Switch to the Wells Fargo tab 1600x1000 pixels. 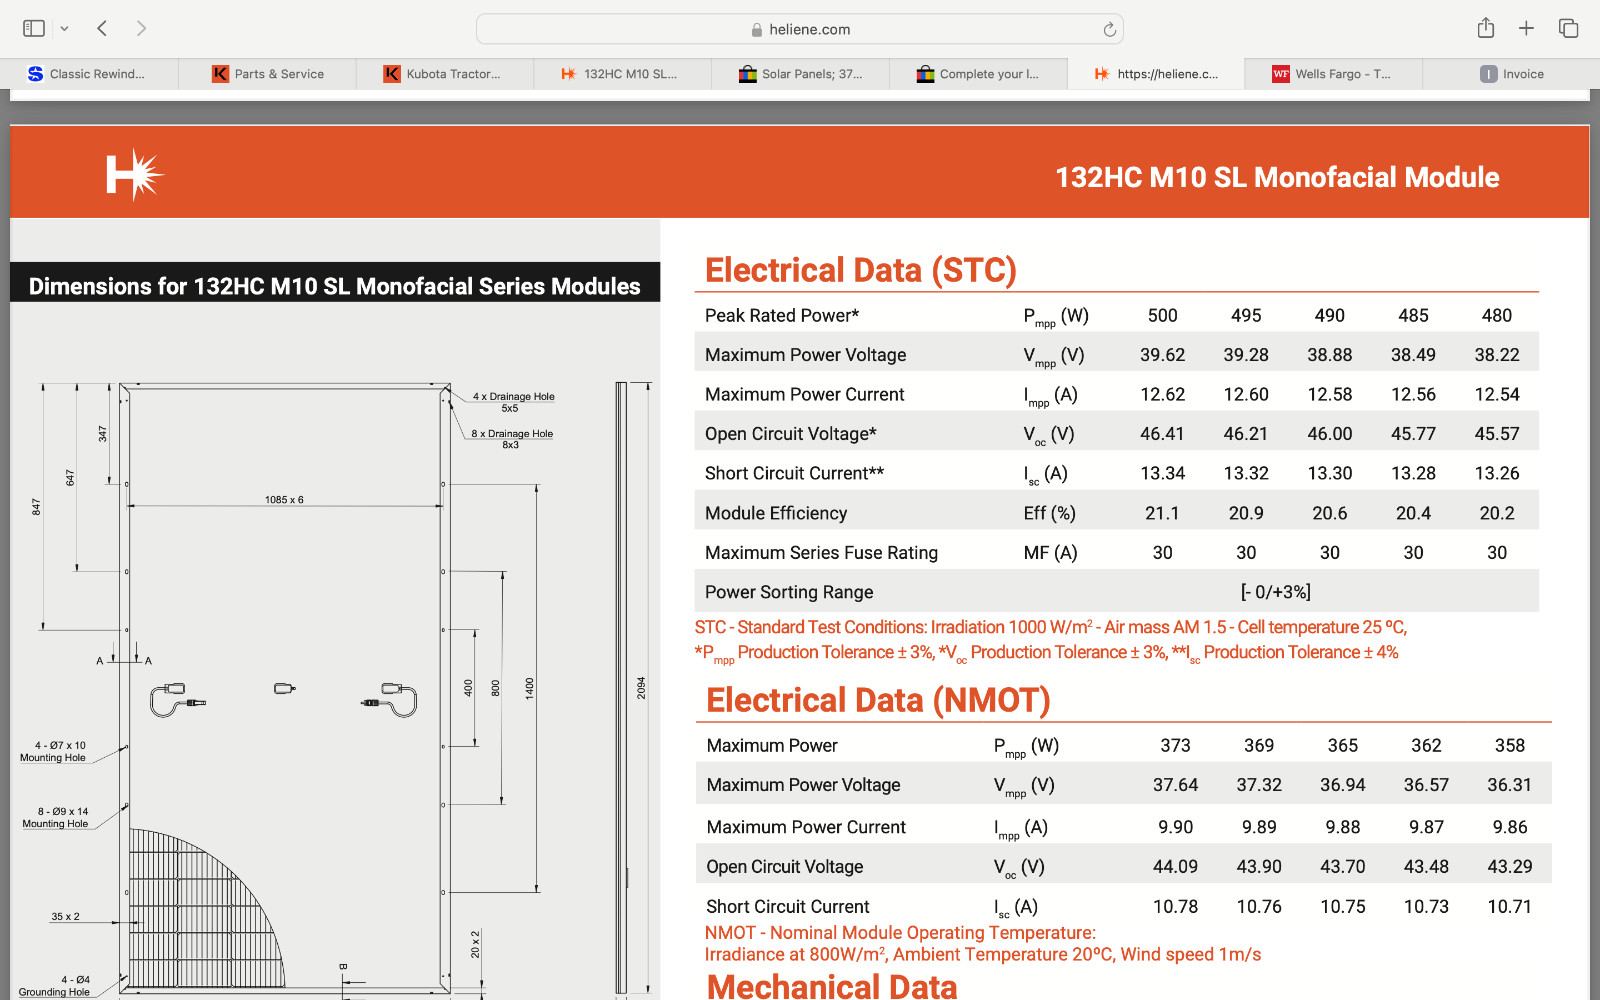pyautogui.click(x=1333, y=74)
